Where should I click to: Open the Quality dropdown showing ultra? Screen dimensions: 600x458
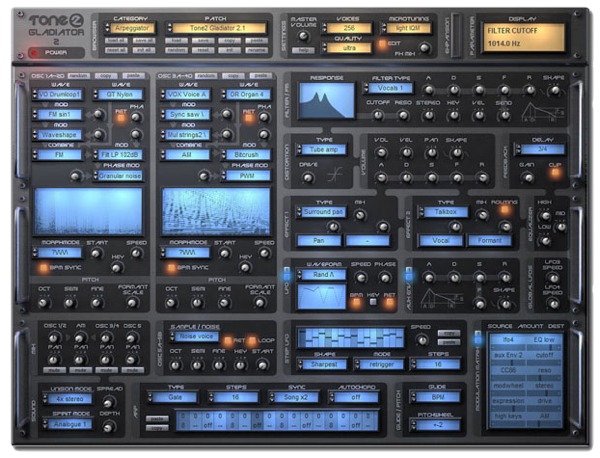pyautogui.click(x=347, y=48)
